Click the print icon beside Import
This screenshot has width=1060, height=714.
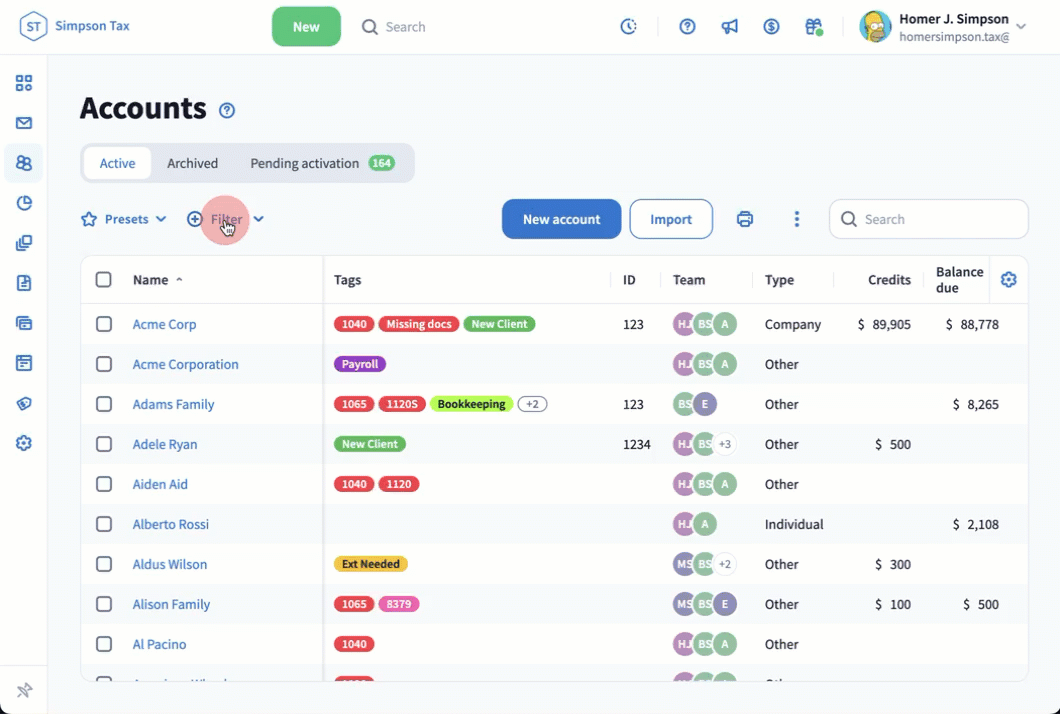744,219
